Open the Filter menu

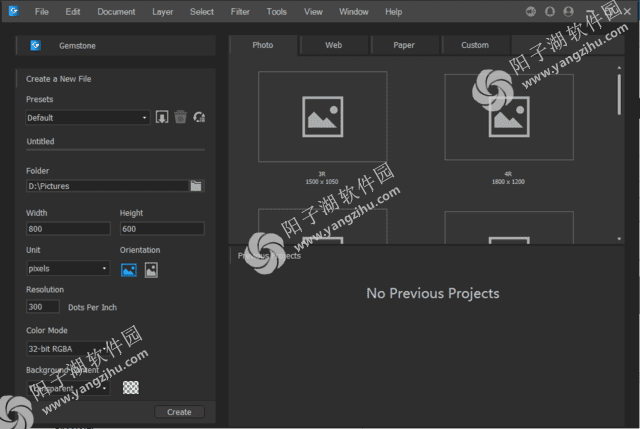240,12
